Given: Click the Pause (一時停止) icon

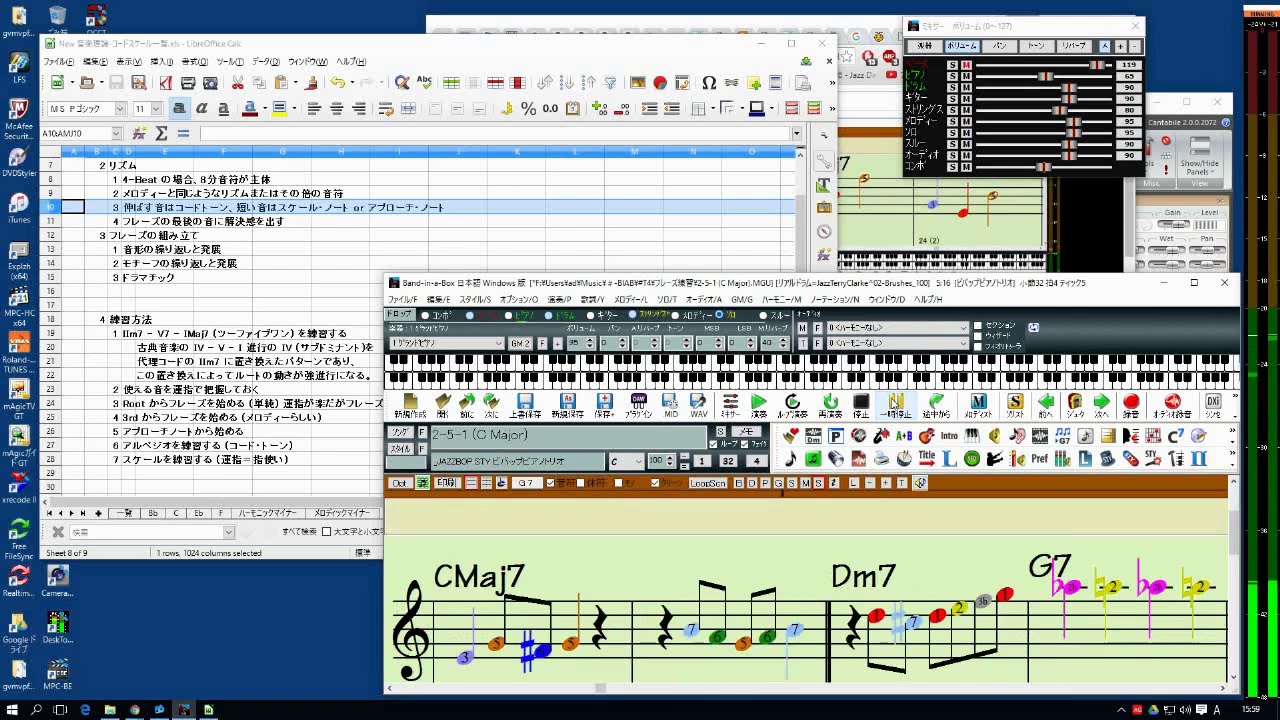Looking at the screenshot, I should [x=895, y=405].
